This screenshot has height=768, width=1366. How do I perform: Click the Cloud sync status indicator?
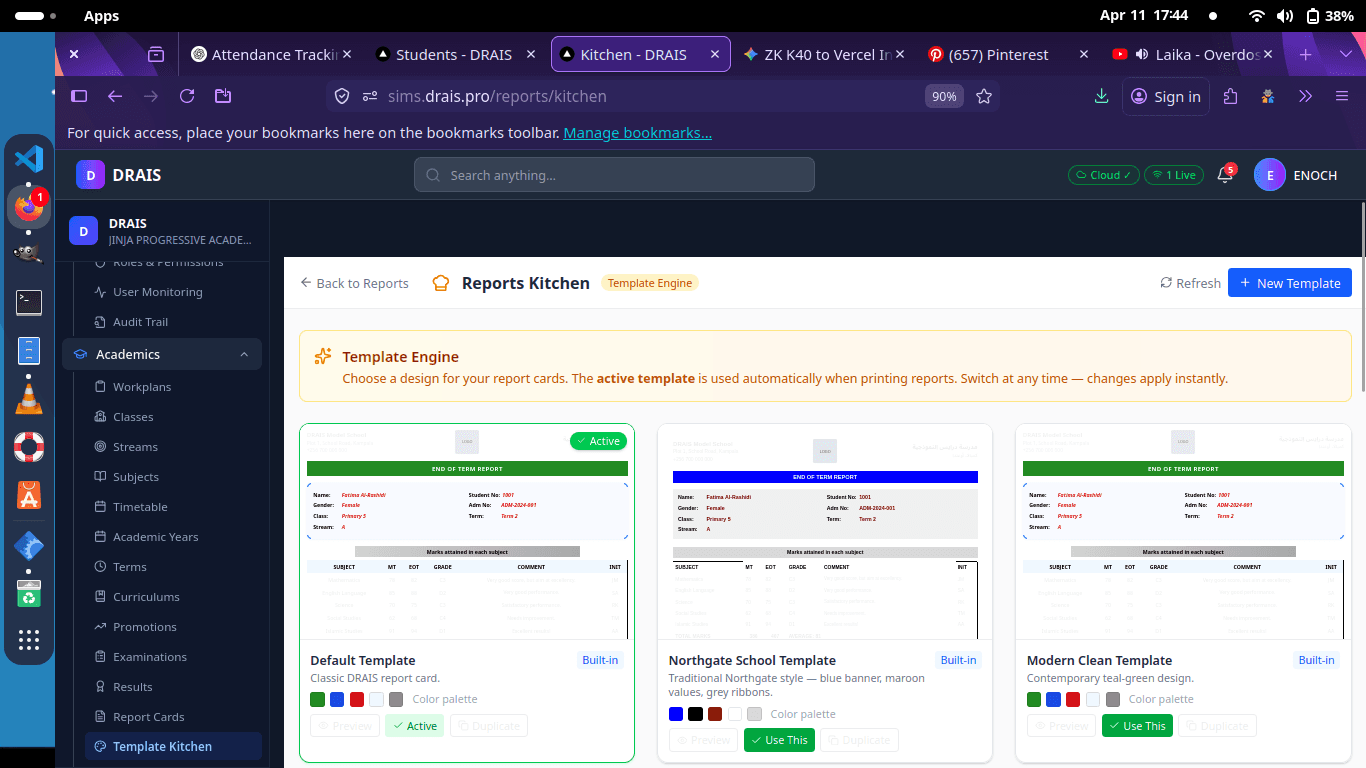(x=1103, y=175)
